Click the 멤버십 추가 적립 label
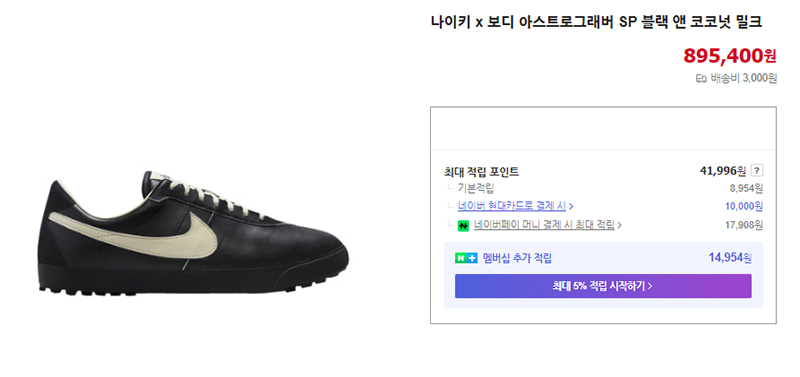Image resolution: width=800 pixels, height=377 pixels. pos(517,259)
